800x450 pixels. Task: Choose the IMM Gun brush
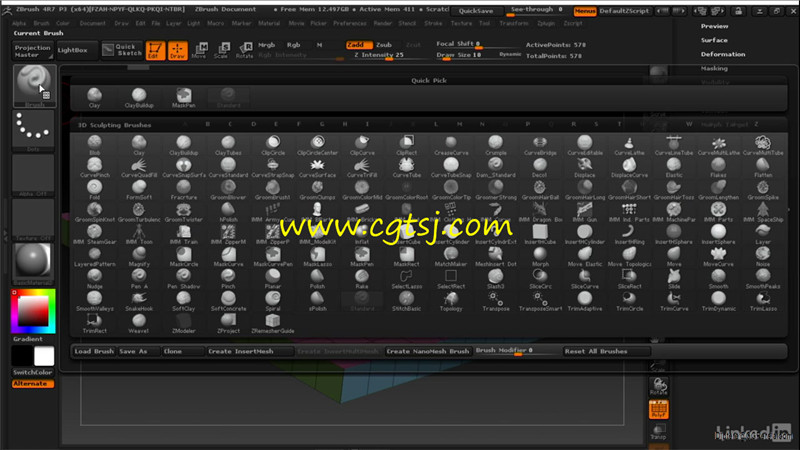click(585, 212)
